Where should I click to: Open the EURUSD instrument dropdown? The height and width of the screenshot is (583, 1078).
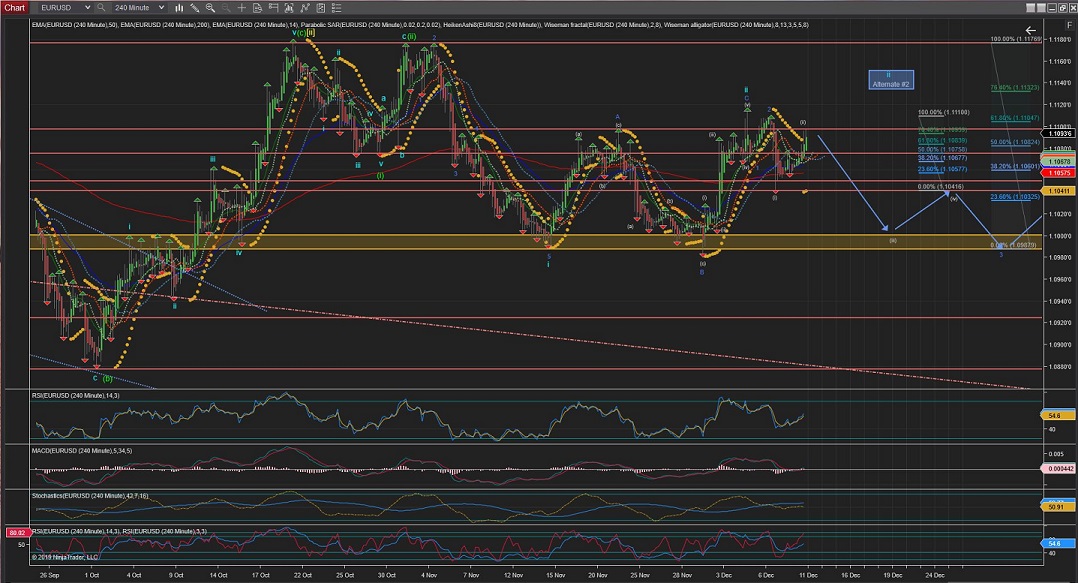[x=65, y=8]
